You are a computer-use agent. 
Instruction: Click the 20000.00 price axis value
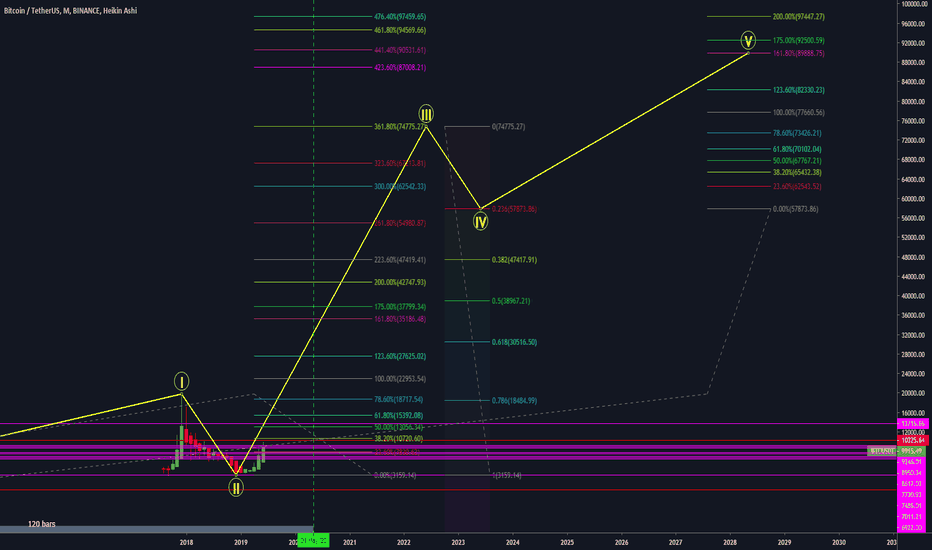(x=914, y=394)
